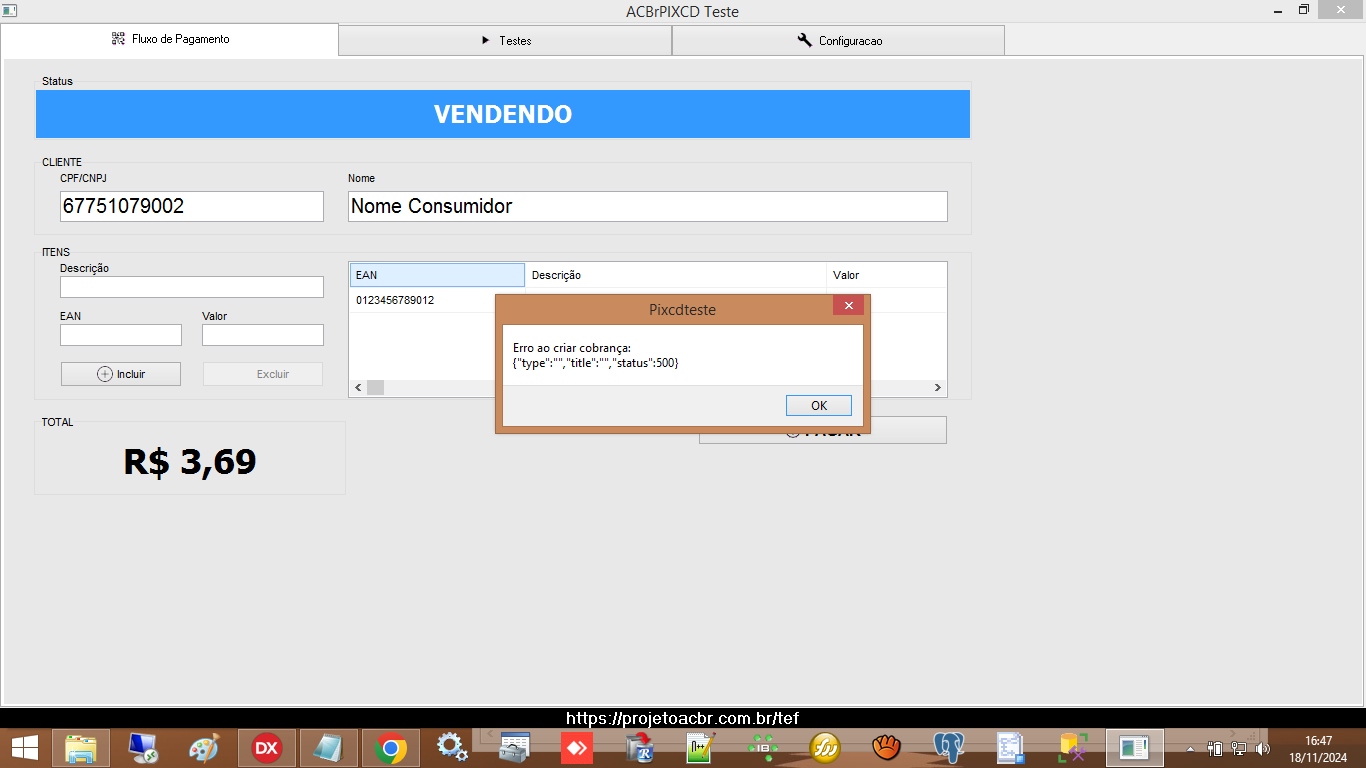The height and width of the screenshot is (768, 1366).
Task: Click the items grid scroll-left arrow
Action: click(x=358, y=387)
